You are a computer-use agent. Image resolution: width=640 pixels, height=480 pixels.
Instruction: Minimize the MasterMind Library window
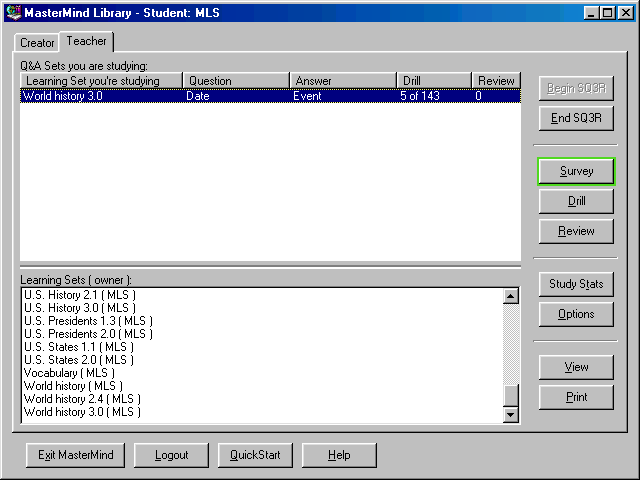pyautogui.click(x=590, y=13)
